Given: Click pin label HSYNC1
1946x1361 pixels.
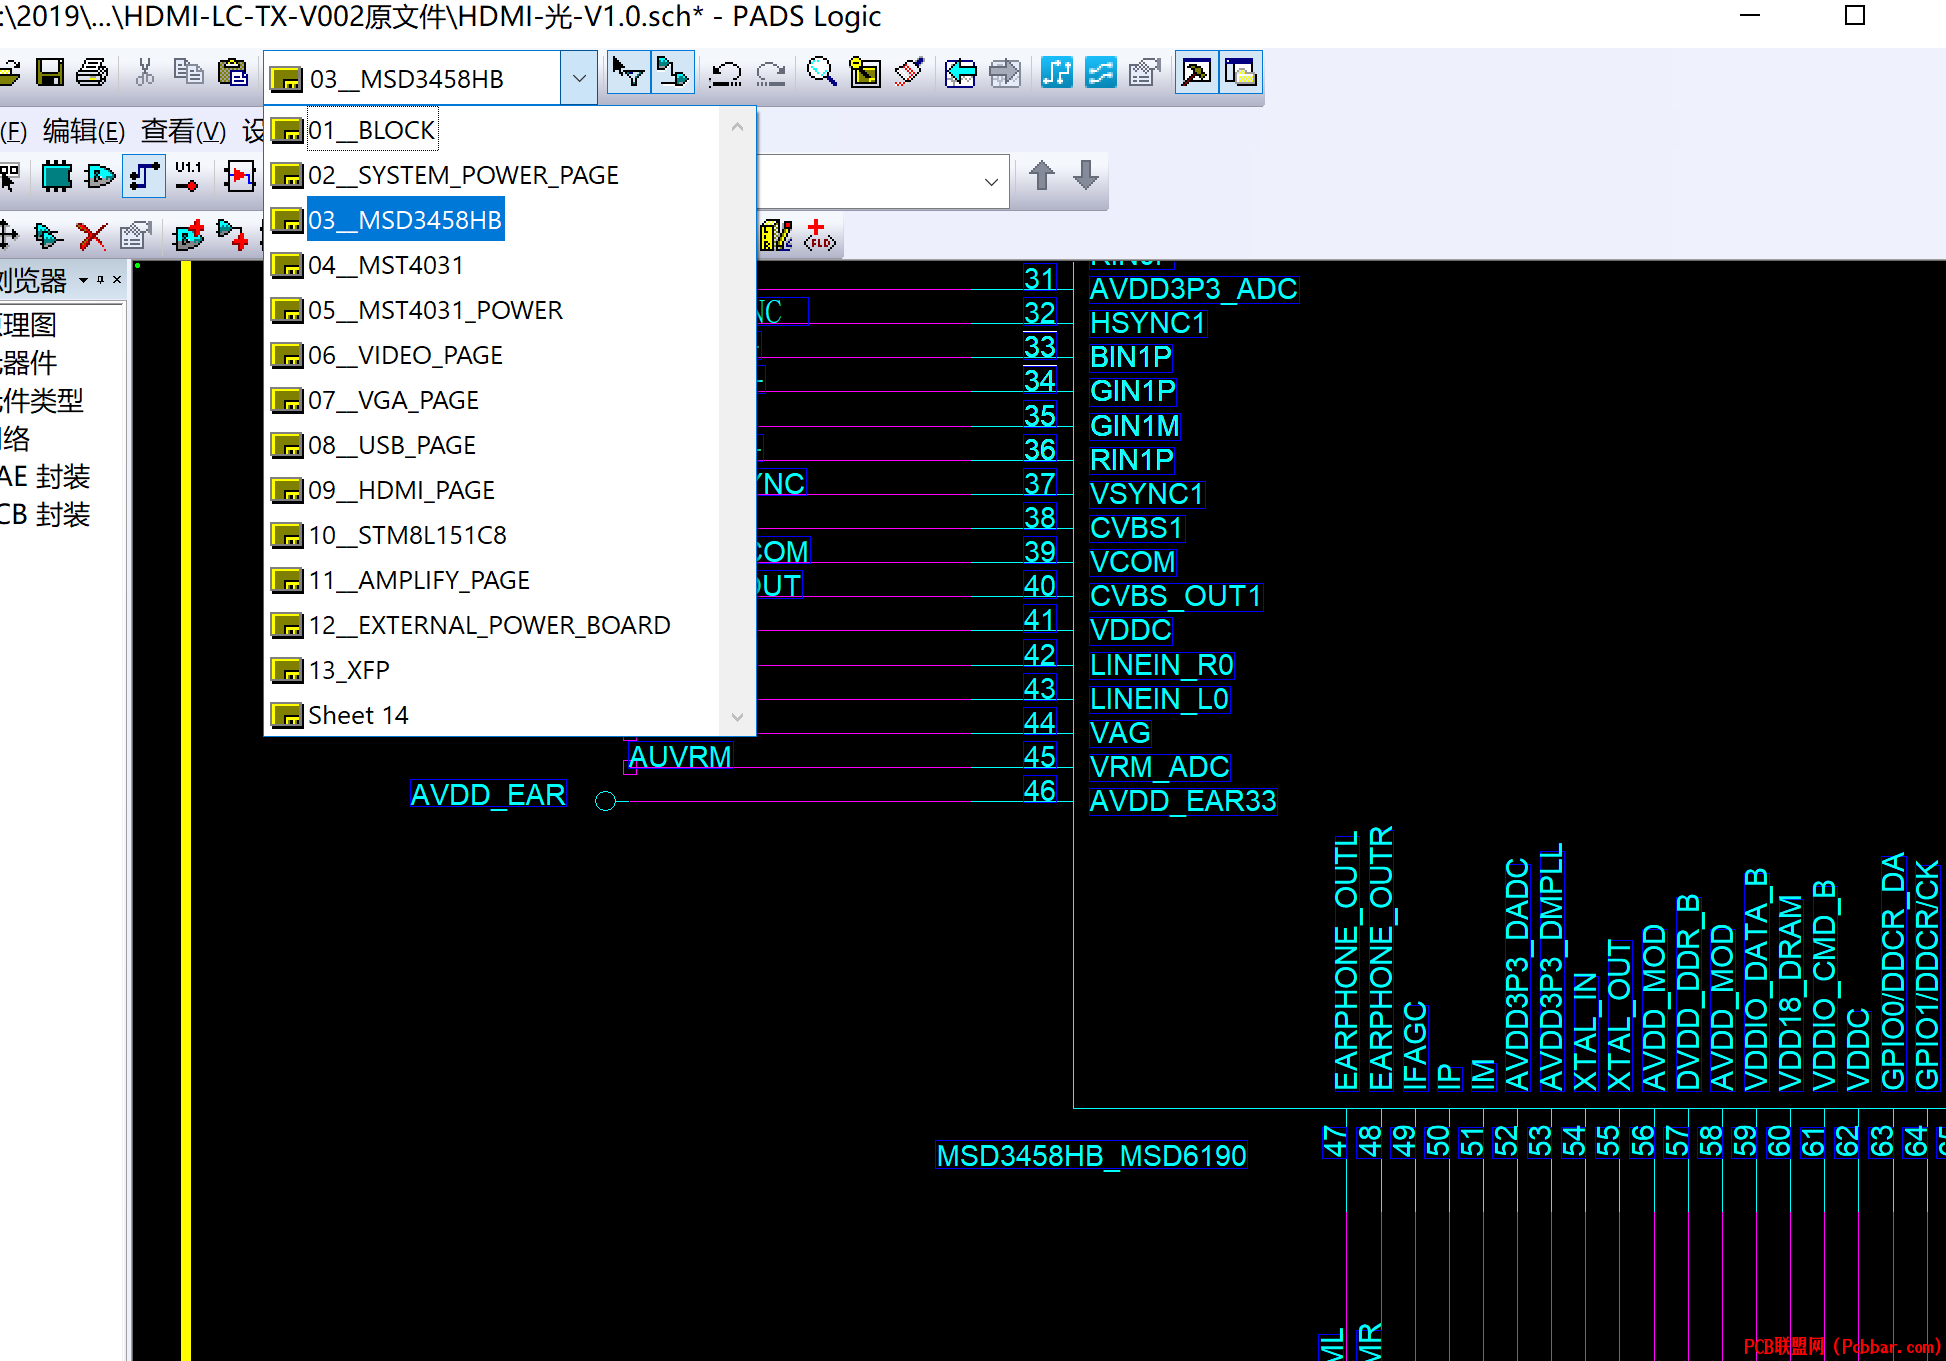Looking at the screenshot, I should click(x=1148, y=323).
